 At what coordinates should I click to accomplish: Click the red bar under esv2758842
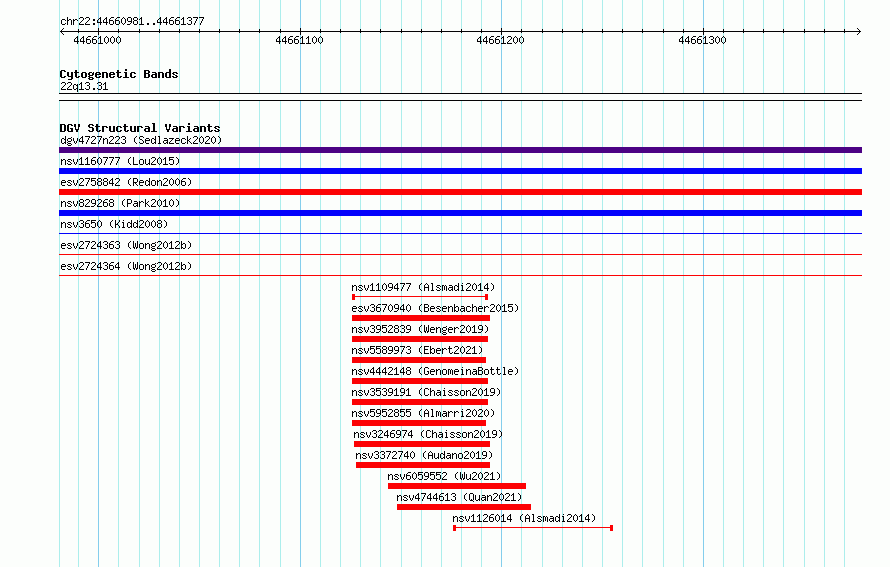460,192
